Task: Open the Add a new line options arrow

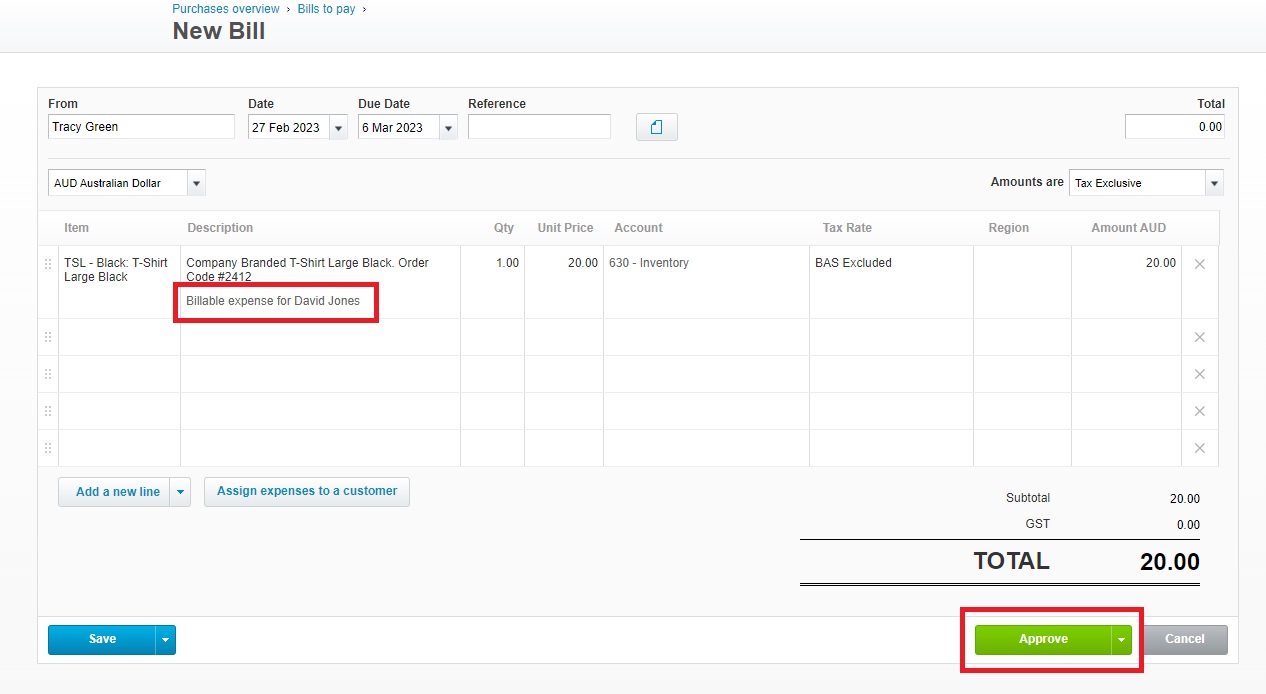Action: (x=180, y=492)
